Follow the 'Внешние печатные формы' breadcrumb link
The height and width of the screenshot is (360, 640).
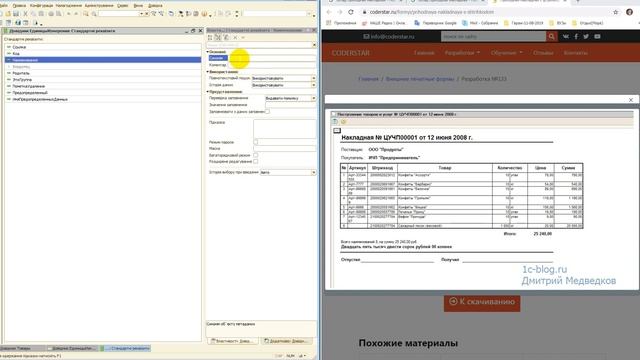click(420, 79)
